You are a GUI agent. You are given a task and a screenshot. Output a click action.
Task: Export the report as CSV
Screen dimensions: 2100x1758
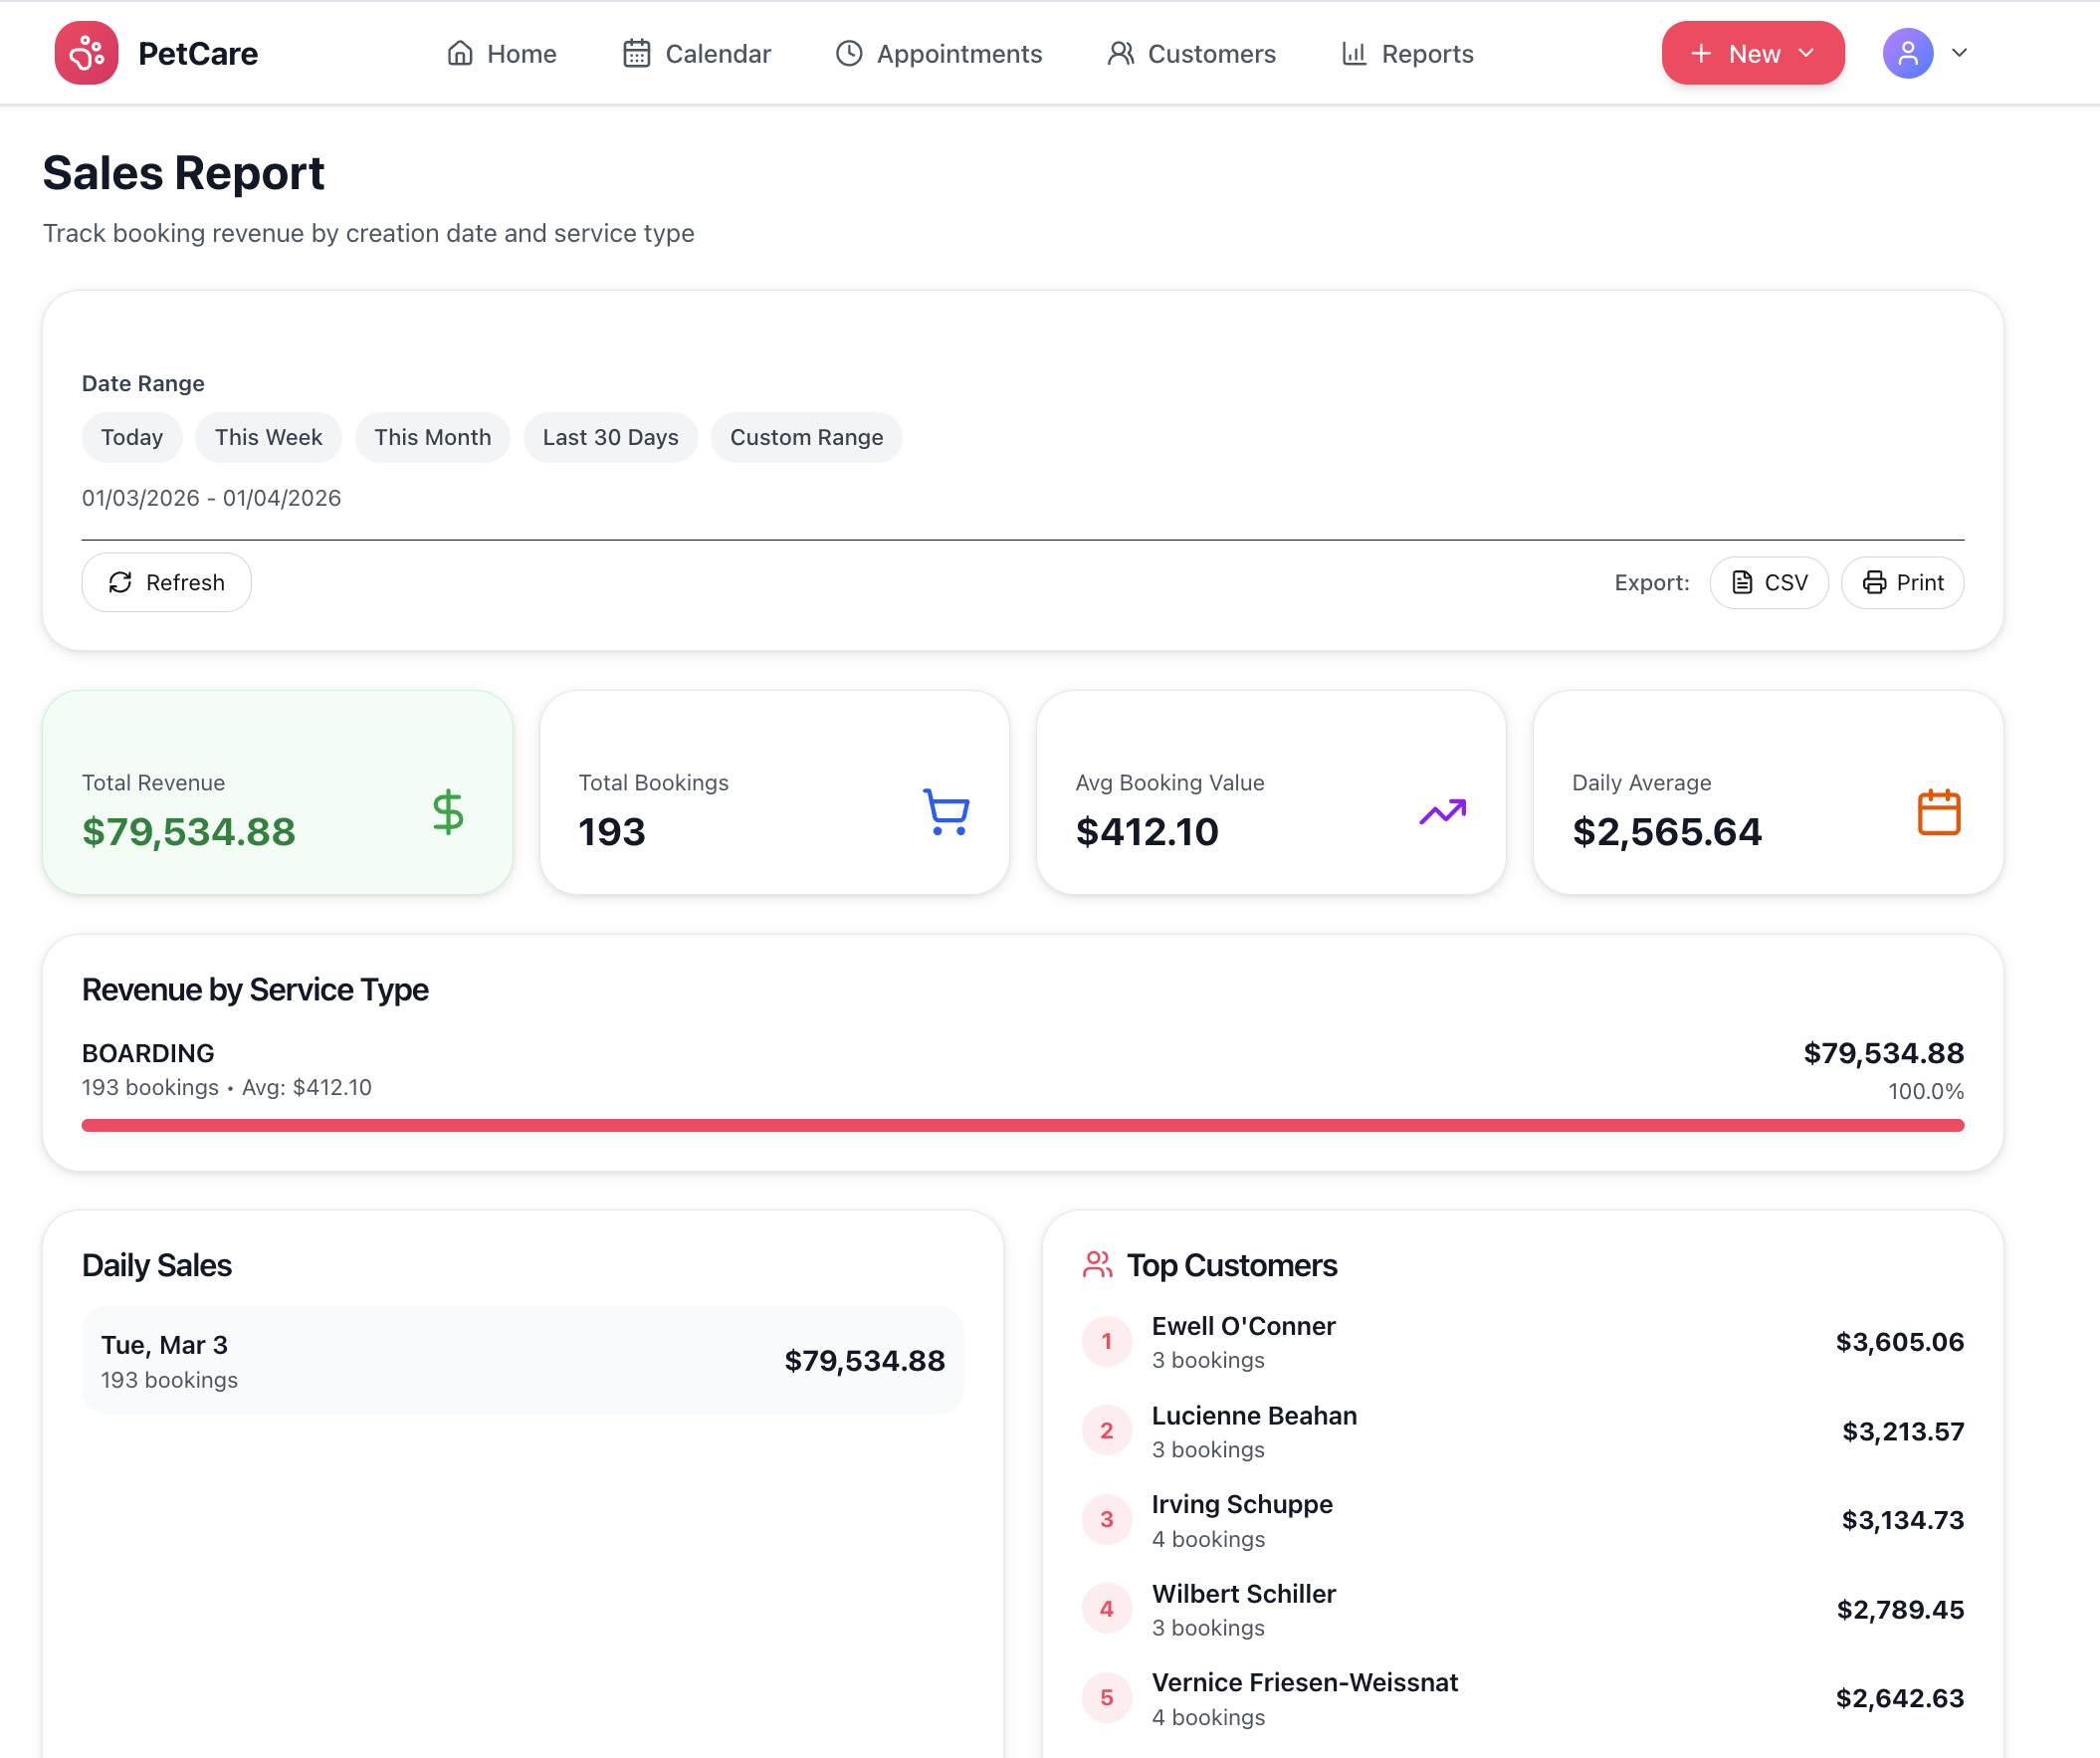pyautogui.click(x=1768, y=582)
